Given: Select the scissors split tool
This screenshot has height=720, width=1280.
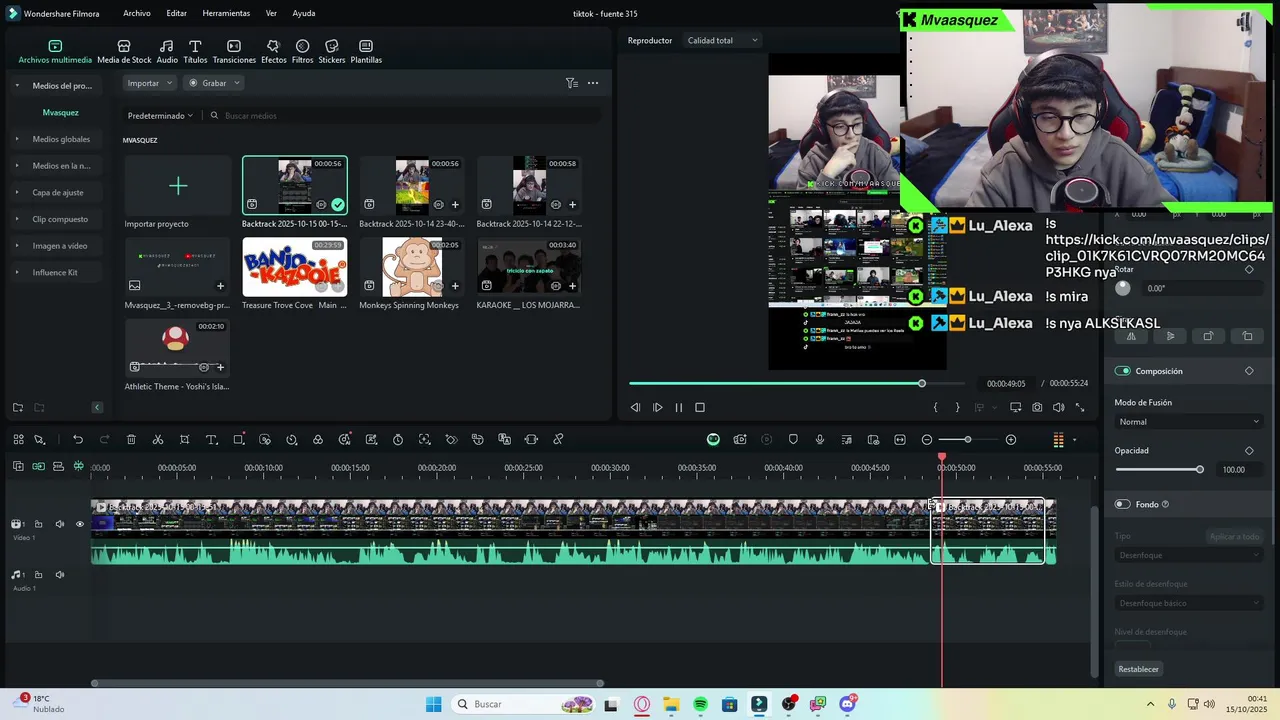Looking at the screenshot, I should click(158, 440).
